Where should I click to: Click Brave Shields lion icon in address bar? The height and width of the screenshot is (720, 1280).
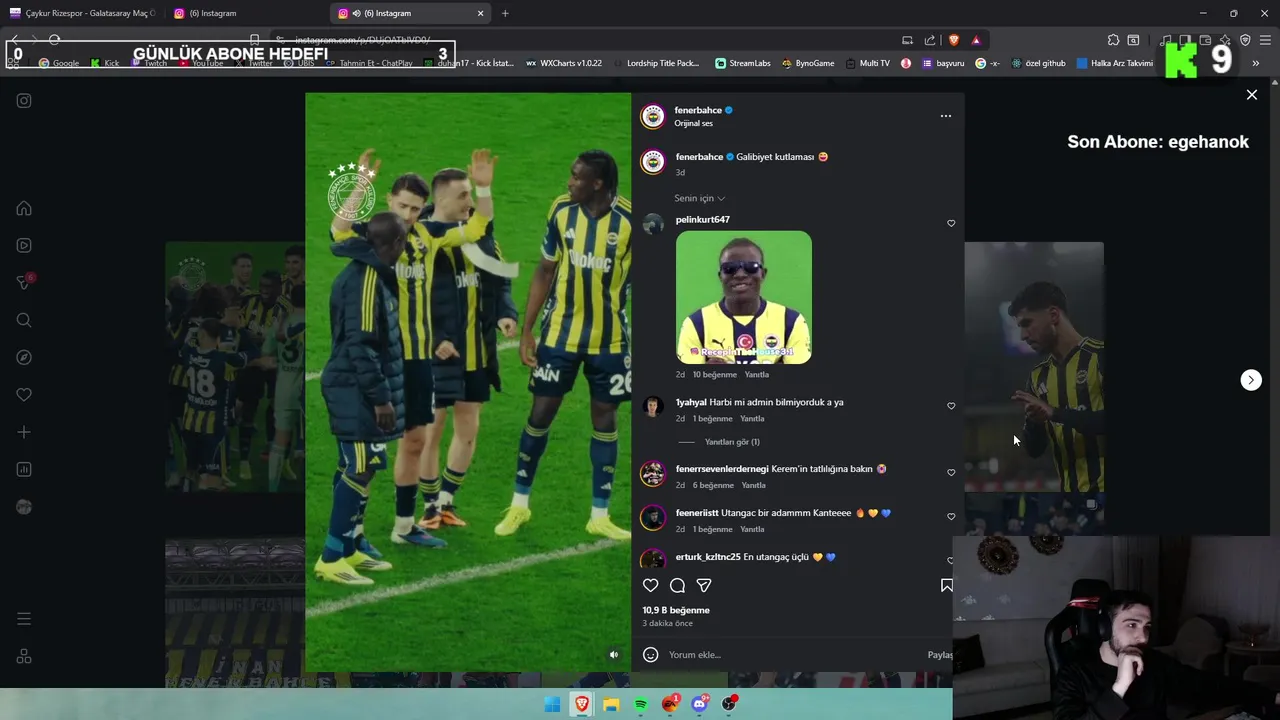click(953, 40)
